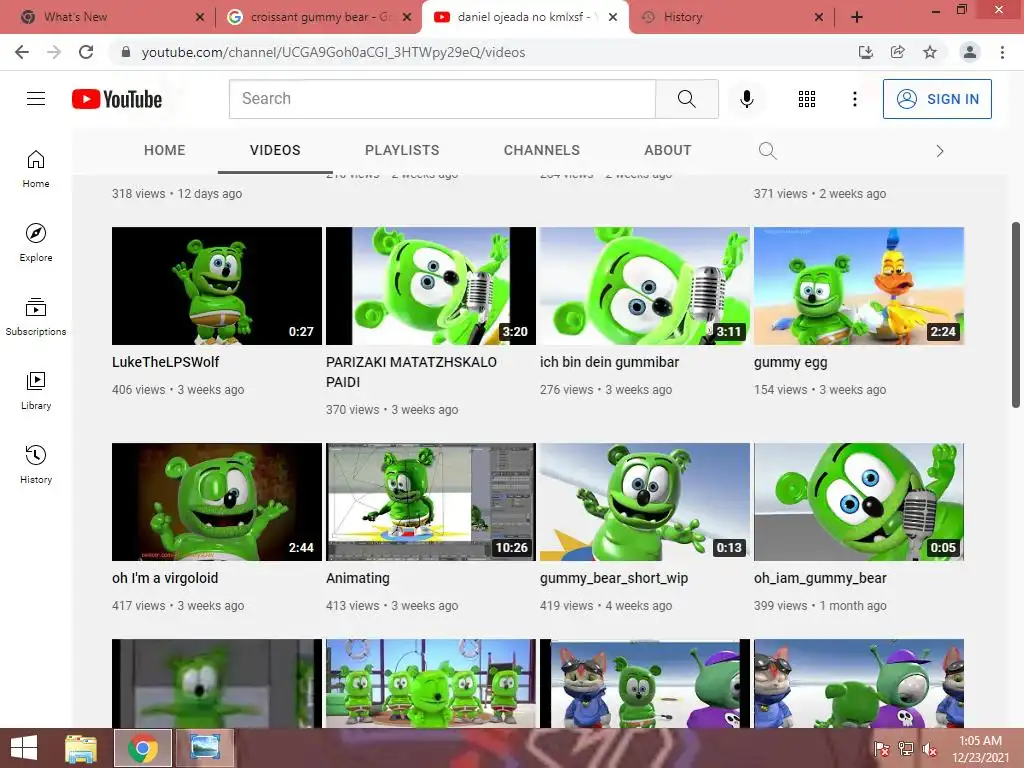1024x768 pixels.
Task: Open gummy_bear_short_wip video title
Action: [614, 578]
